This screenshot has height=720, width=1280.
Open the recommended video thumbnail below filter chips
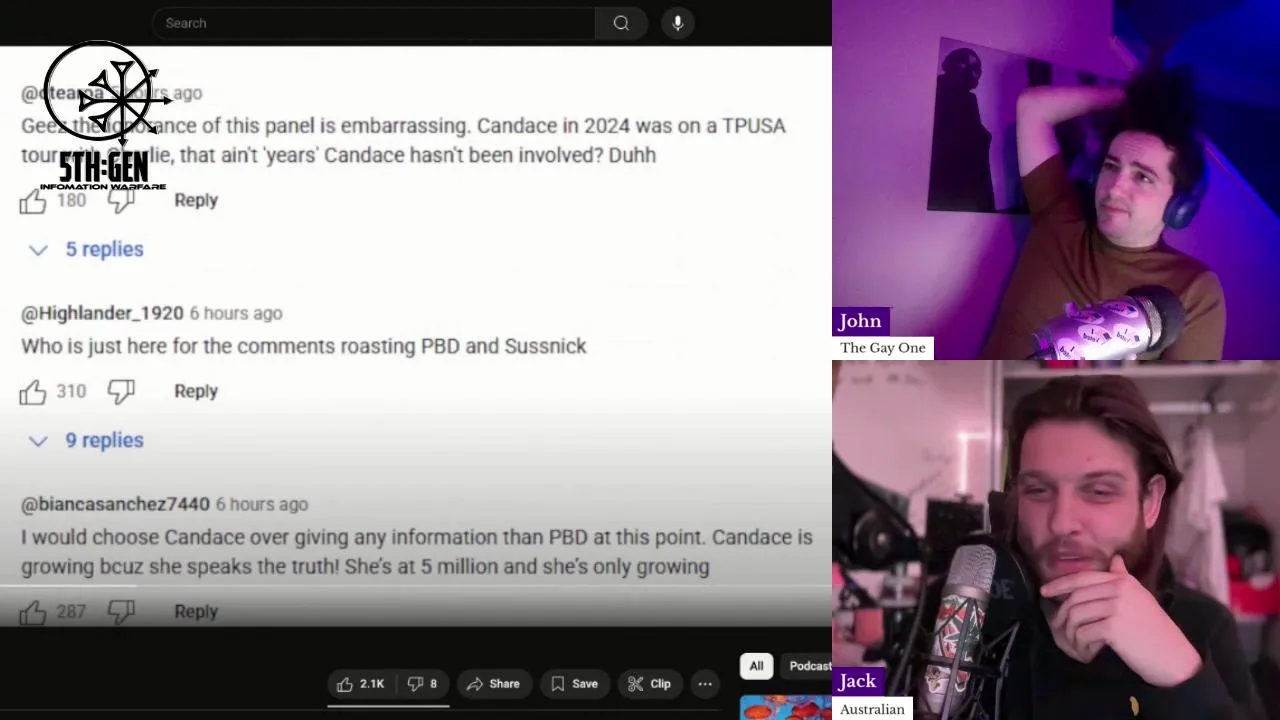click(x=786, y=708)
